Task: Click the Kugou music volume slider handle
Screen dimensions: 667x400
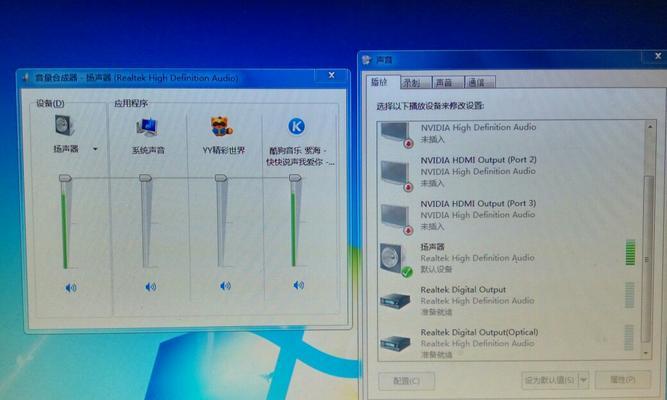Action: tap(295, 178)
